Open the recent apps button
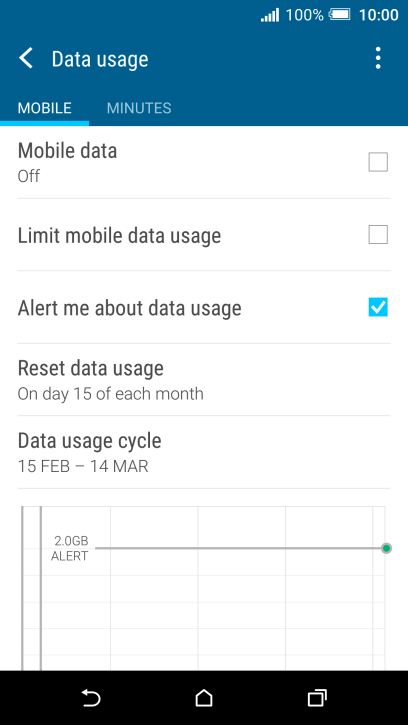Screen dimensions: 408x725 (317, 698)
